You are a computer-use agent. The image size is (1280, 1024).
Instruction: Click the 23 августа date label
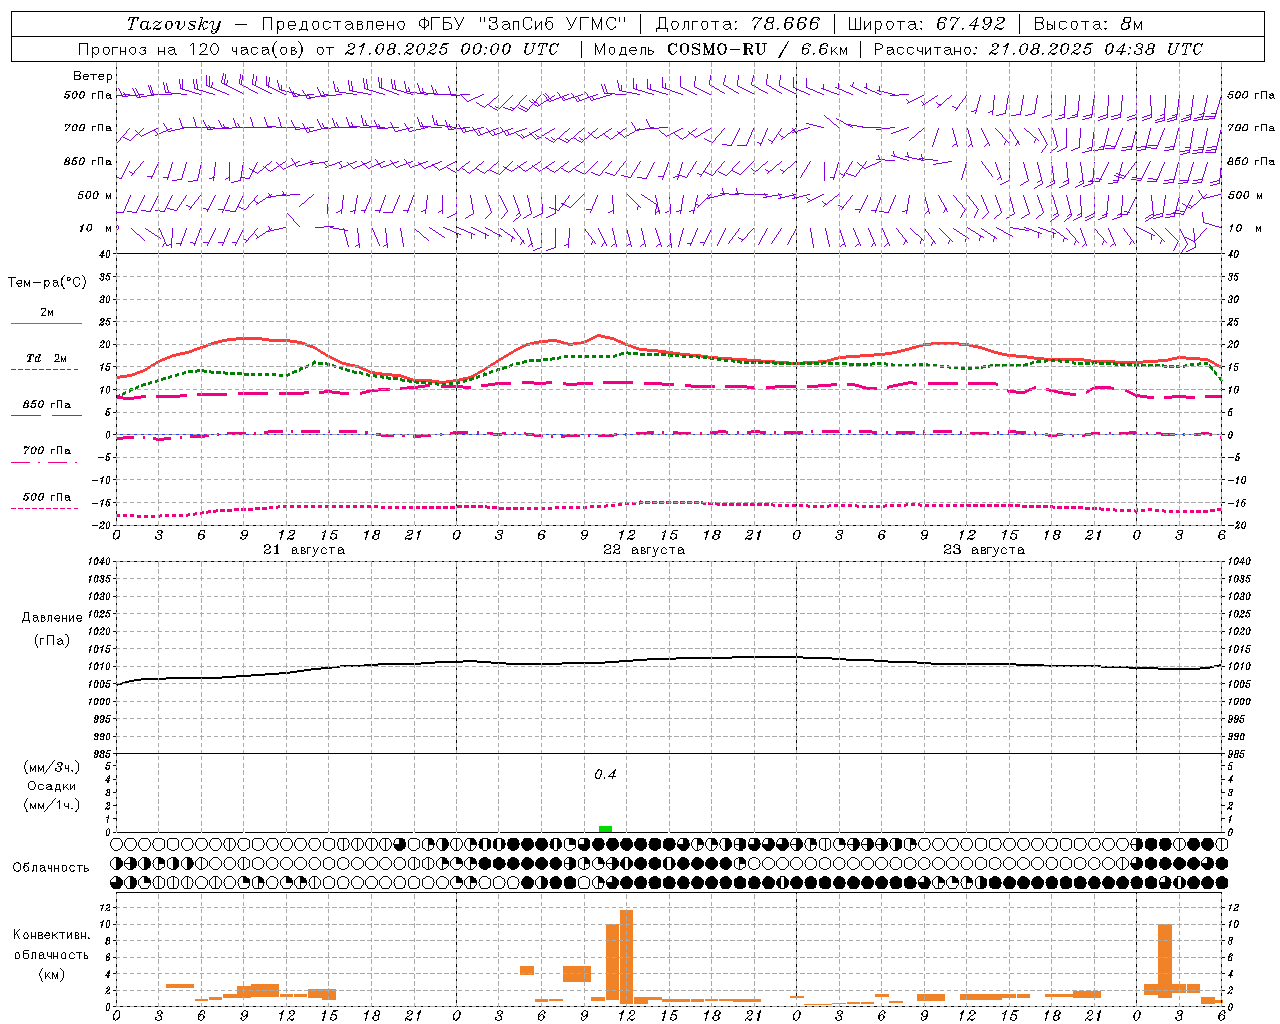click(984, 550)
